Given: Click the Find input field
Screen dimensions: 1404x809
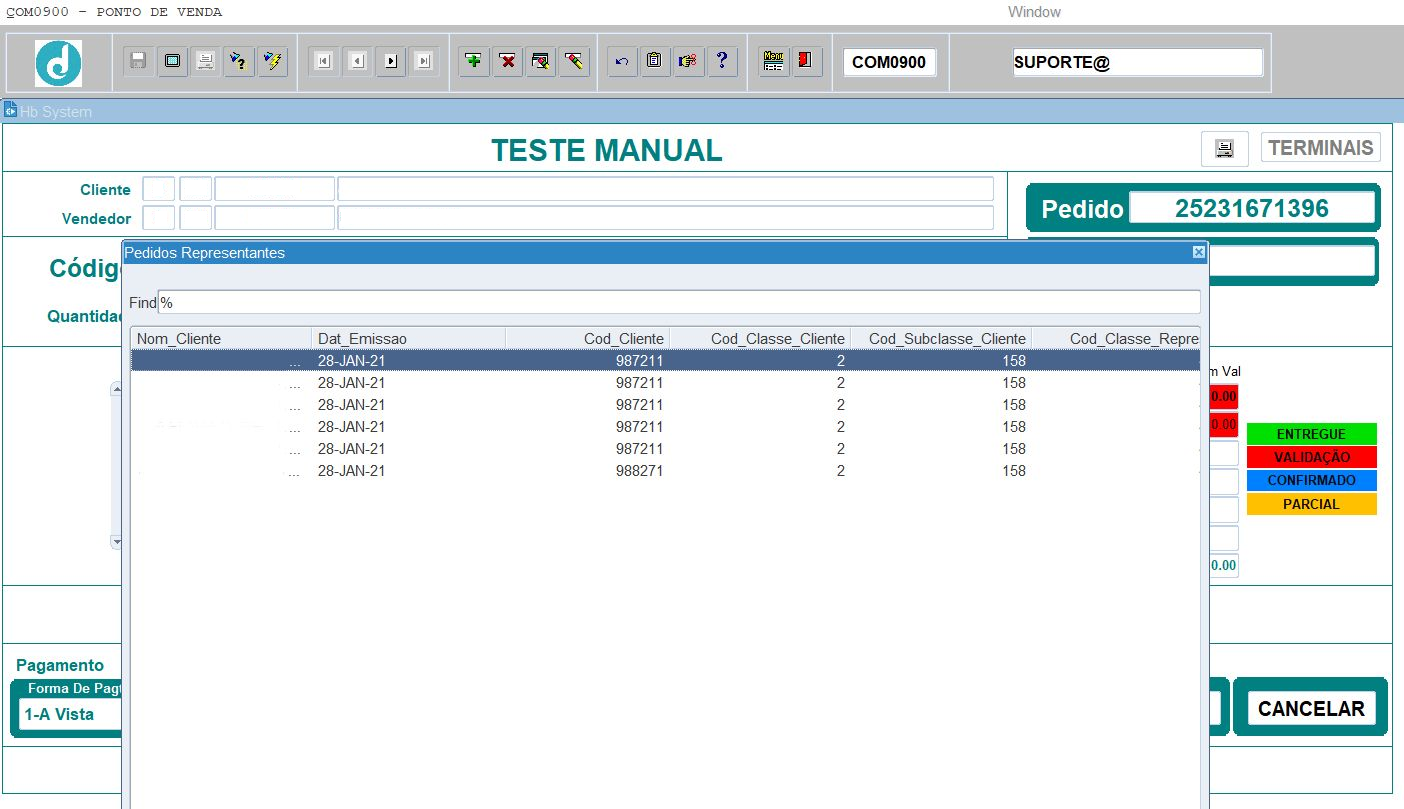Looking at the screenshot, I should (x=679, y=302).
